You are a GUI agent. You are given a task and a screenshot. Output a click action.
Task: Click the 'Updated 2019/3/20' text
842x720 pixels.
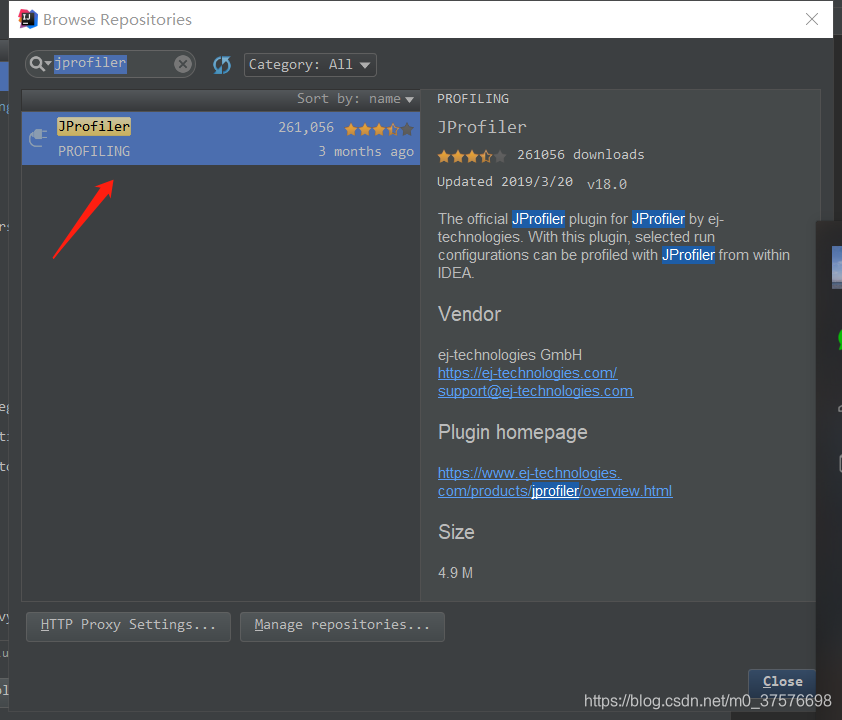coord(505,181)
